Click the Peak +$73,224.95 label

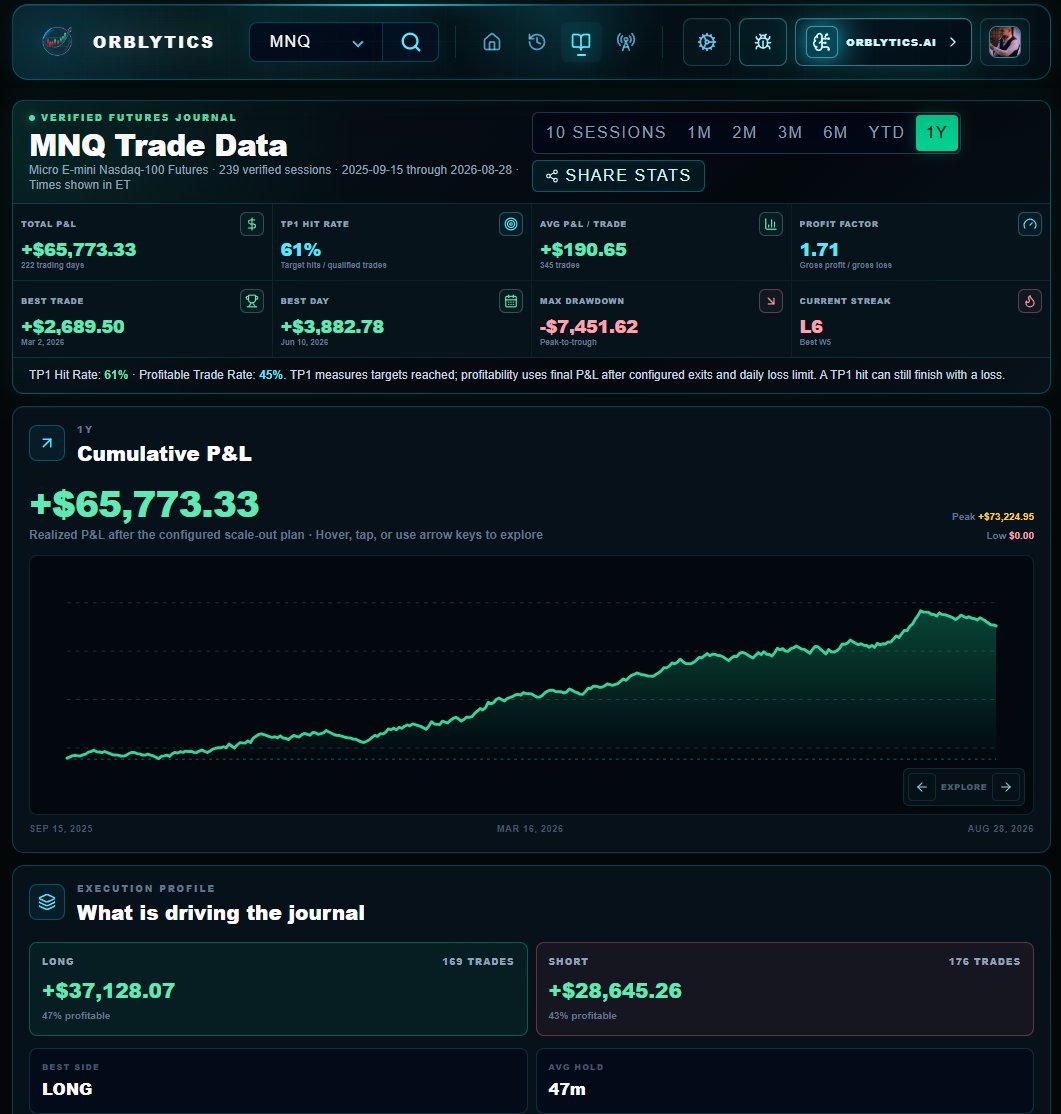point(993,517)
